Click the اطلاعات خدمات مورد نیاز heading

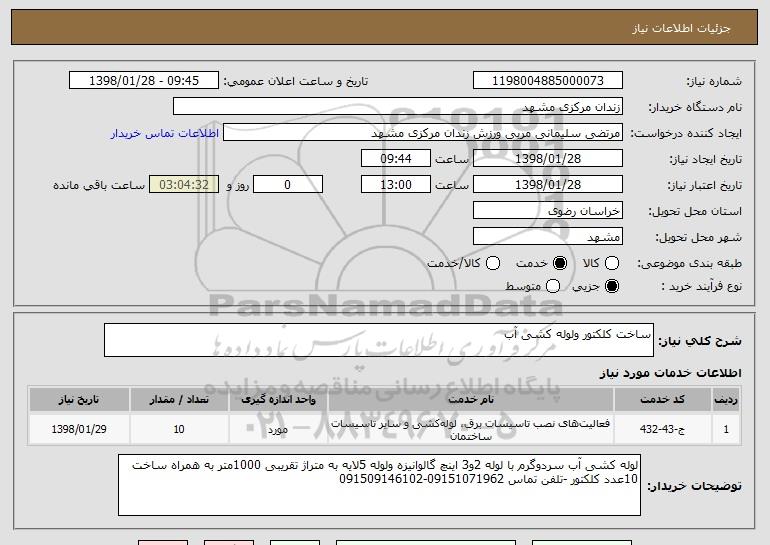click(670, 373)
